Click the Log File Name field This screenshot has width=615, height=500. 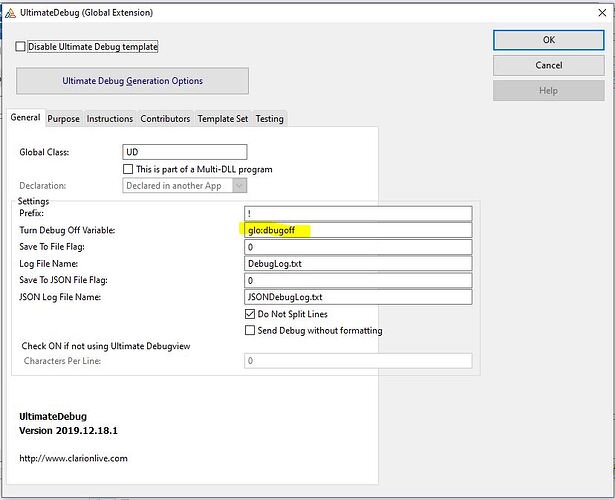(x=358, y=264)
